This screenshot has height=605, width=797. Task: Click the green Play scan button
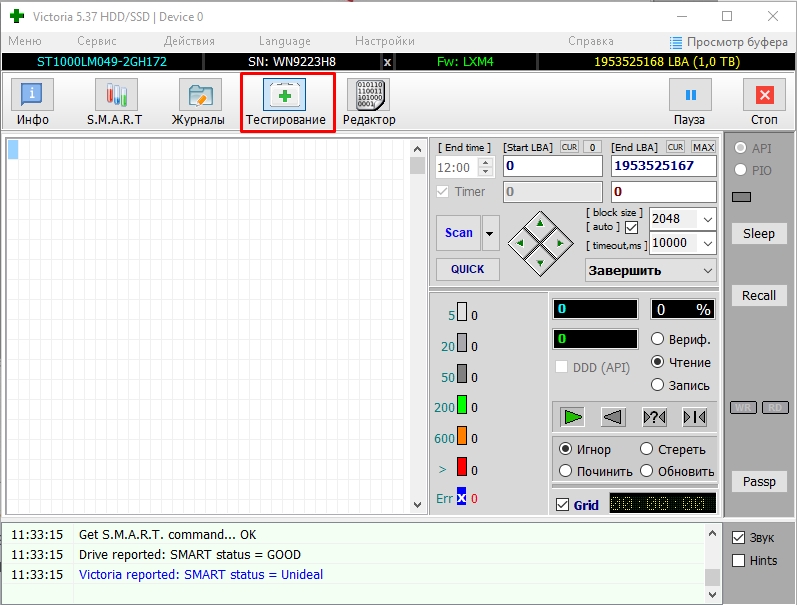573,417
